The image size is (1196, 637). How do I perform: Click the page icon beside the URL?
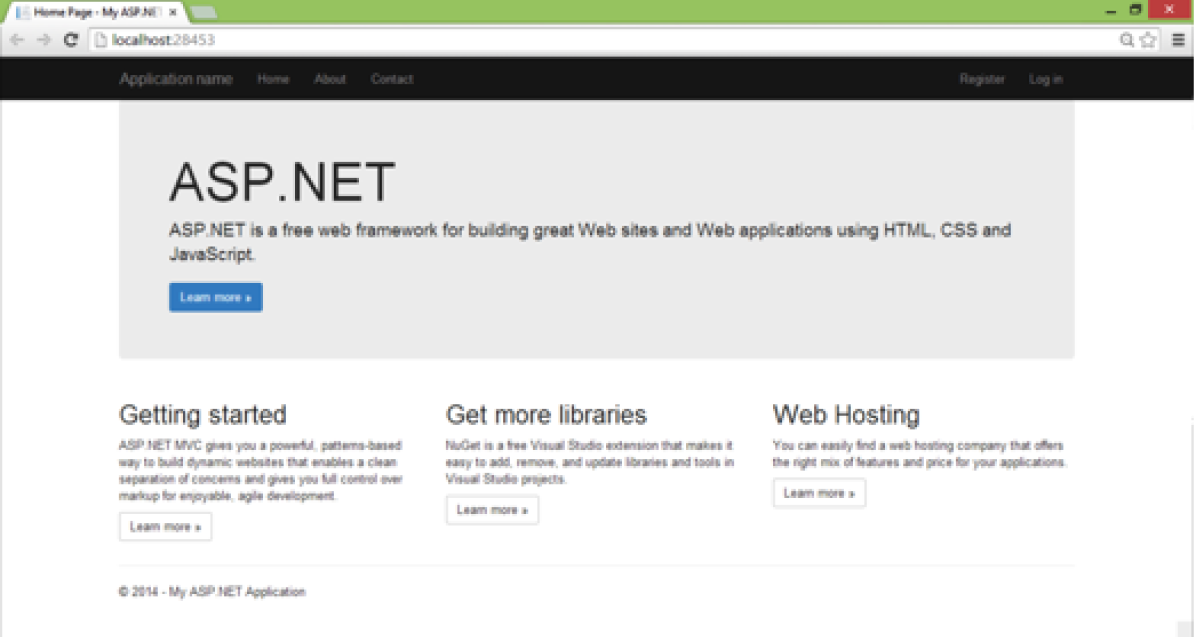(101, 40)
